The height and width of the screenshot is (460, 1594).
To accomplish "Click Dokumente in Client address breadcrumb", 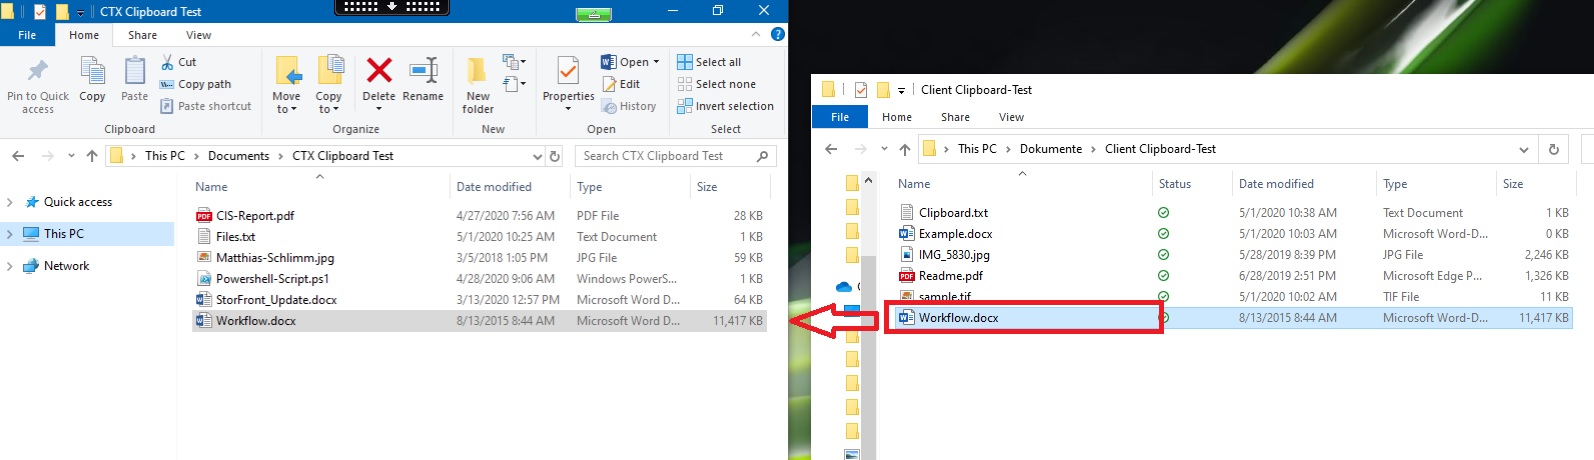I will point(1050,149).
